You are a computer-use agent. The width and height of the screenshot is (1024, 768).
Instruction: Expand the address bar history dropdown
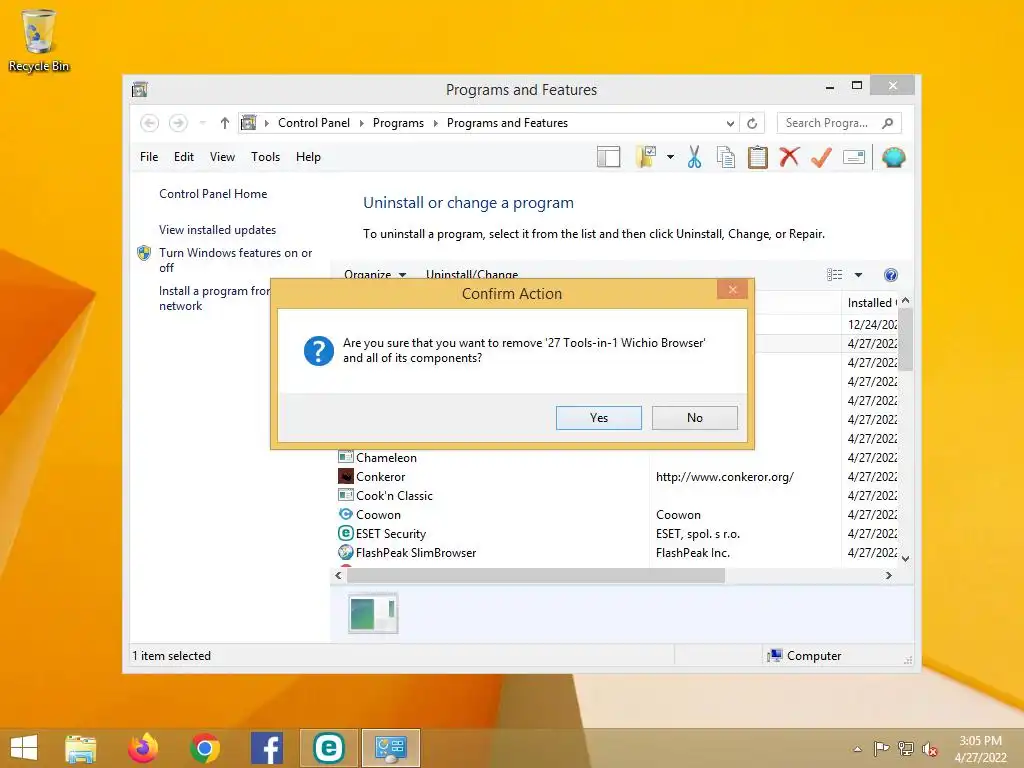[x=730, y=123]
